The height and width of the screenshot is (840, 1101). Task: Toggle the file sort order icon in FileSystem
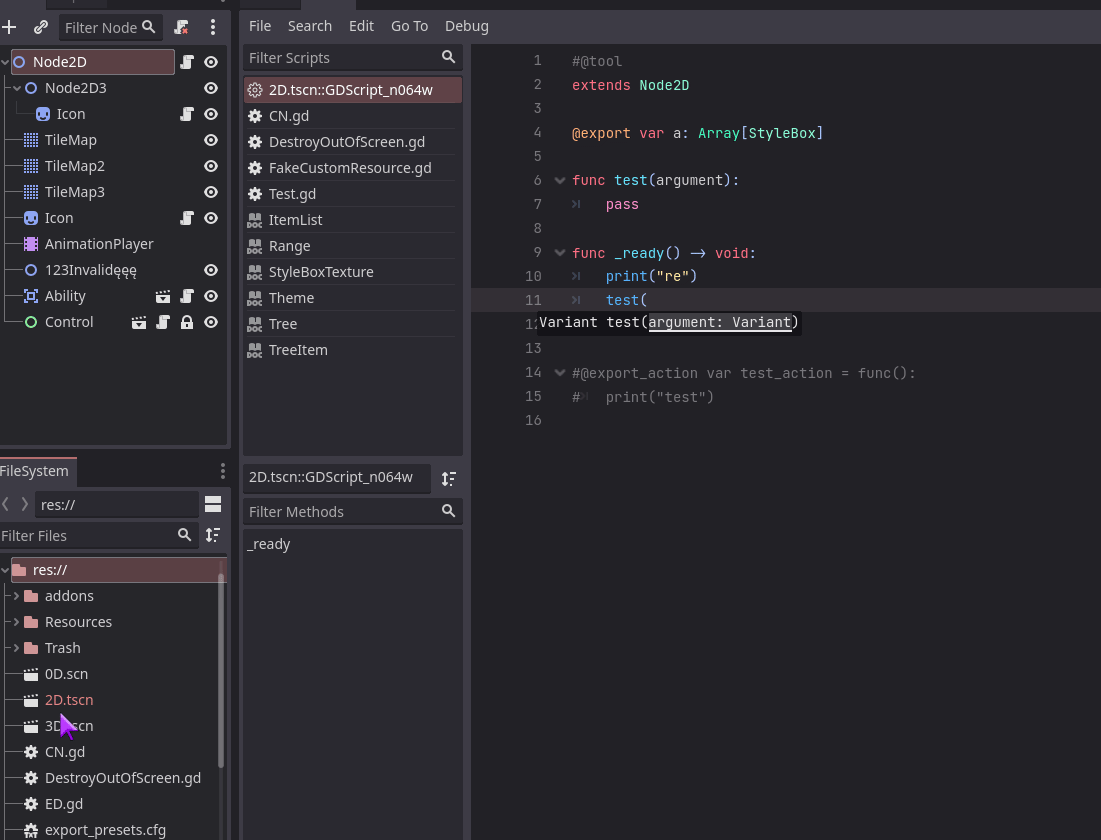(213, 535)
